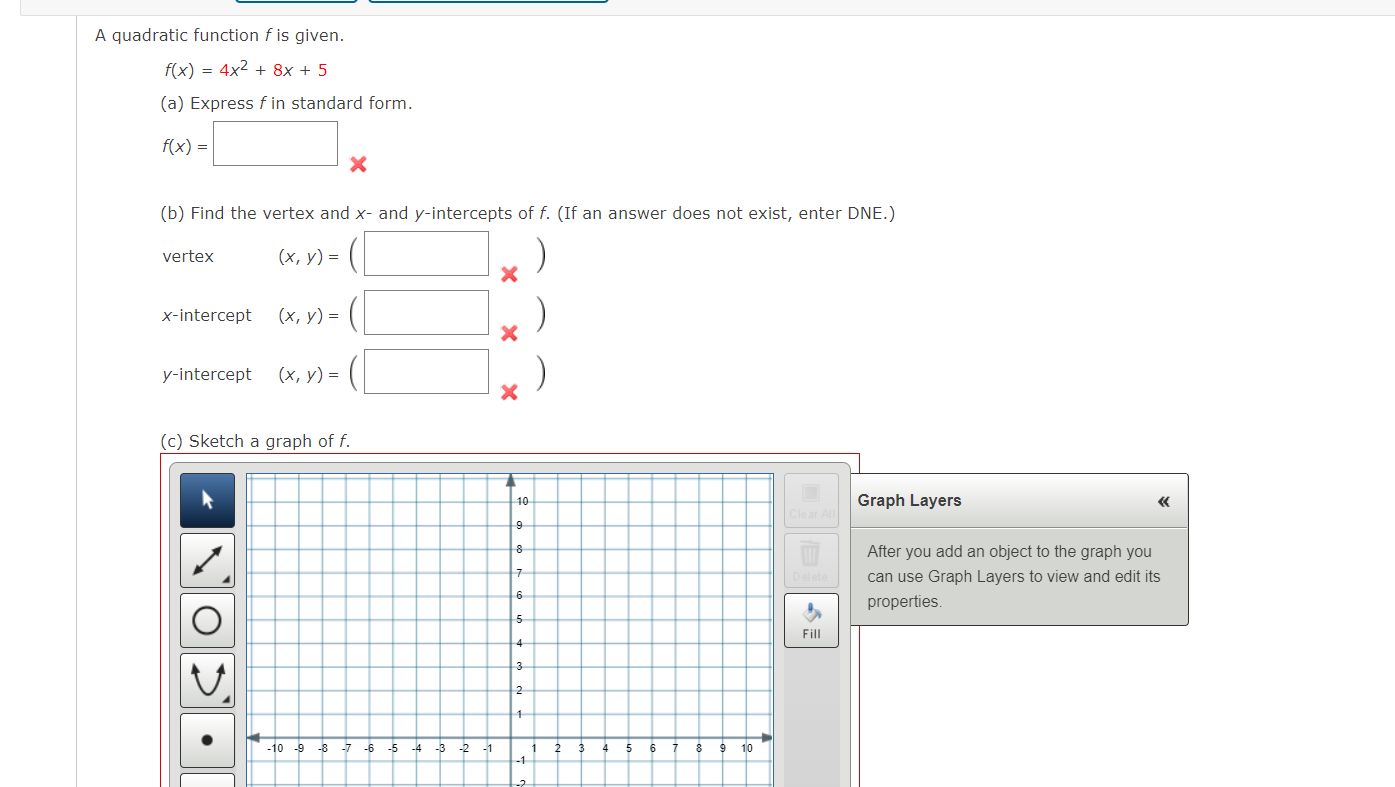The width and height of the screenshot is (1395, 787).
Task: Click the vertex answer box
Action: pos(426,253)
